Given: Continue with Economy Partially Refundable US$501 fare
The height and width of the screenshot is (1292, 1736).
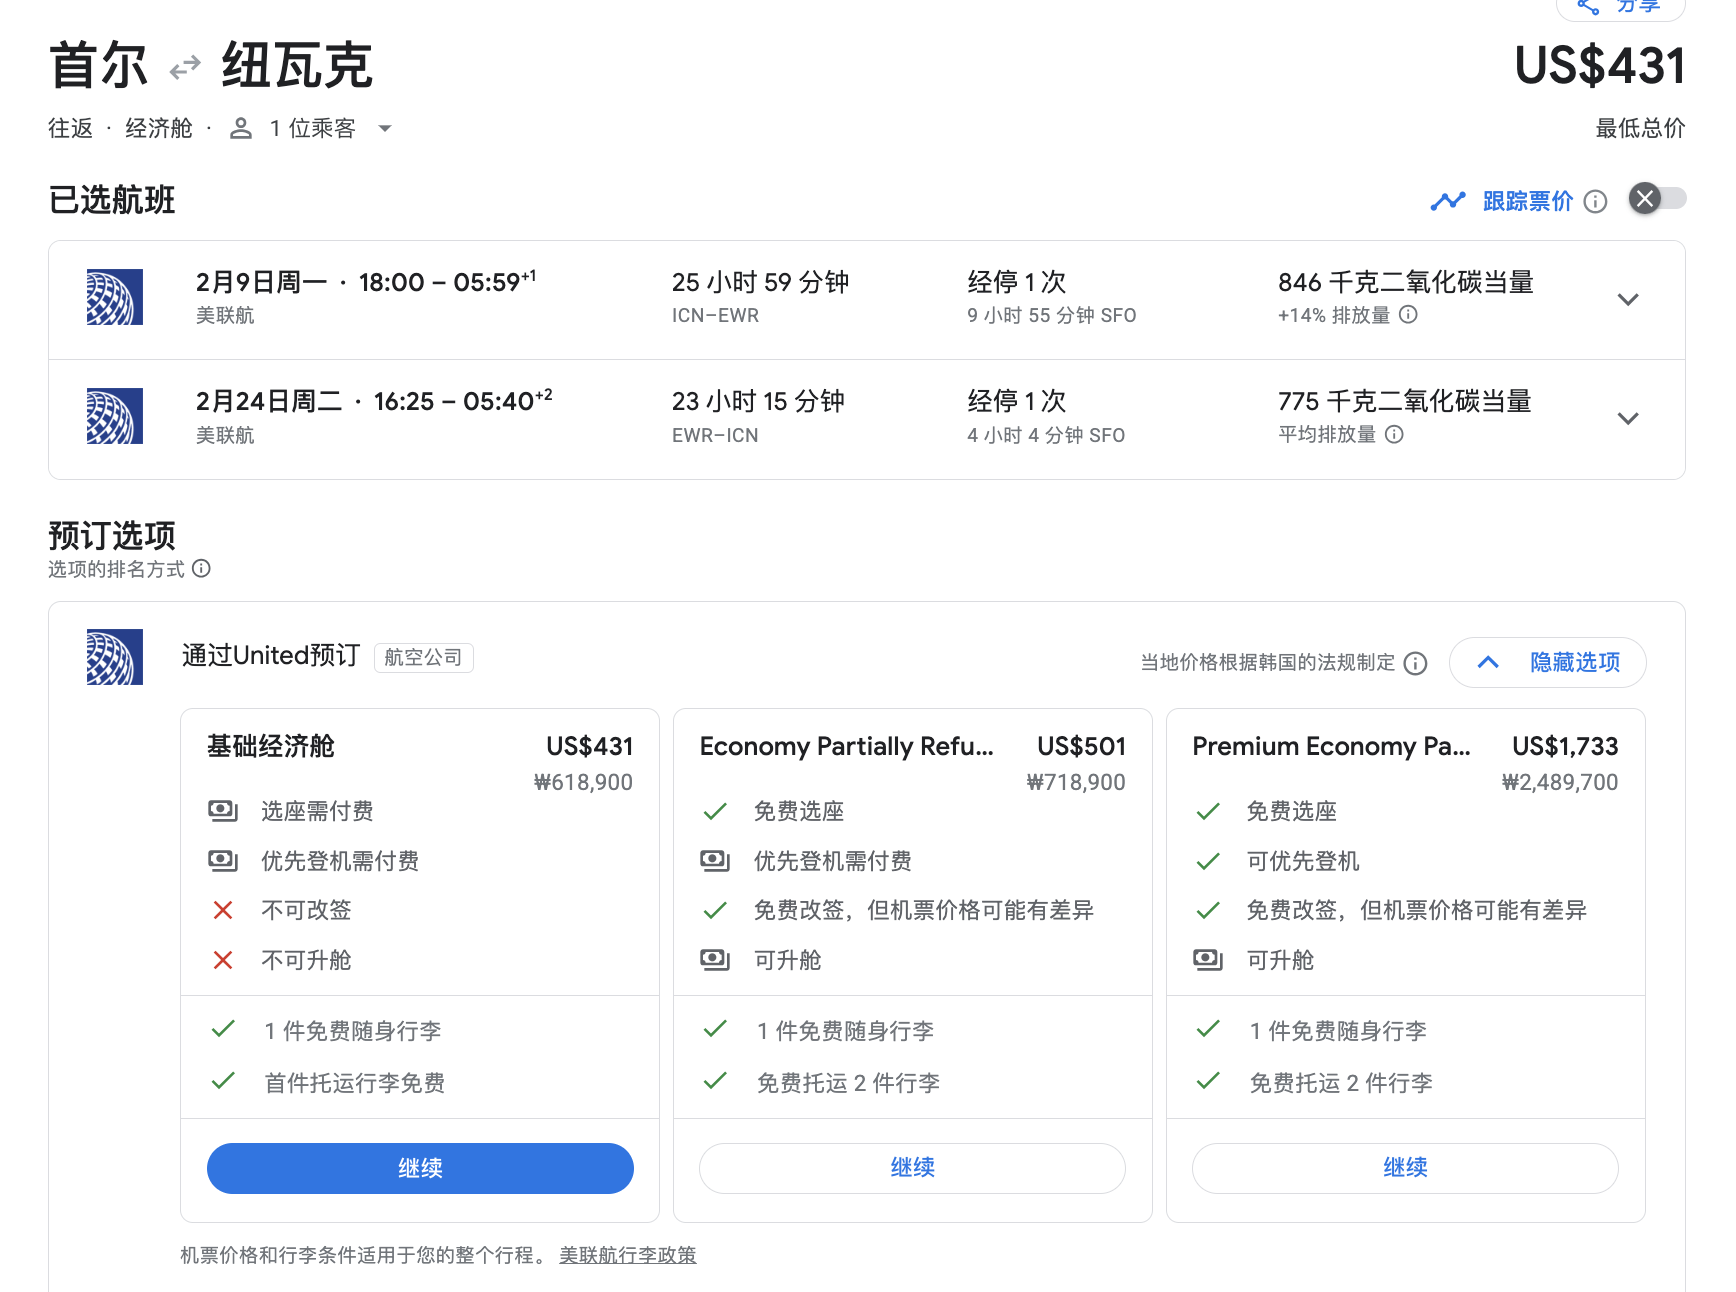Looking at the screenshot, I should [912, 1168].
